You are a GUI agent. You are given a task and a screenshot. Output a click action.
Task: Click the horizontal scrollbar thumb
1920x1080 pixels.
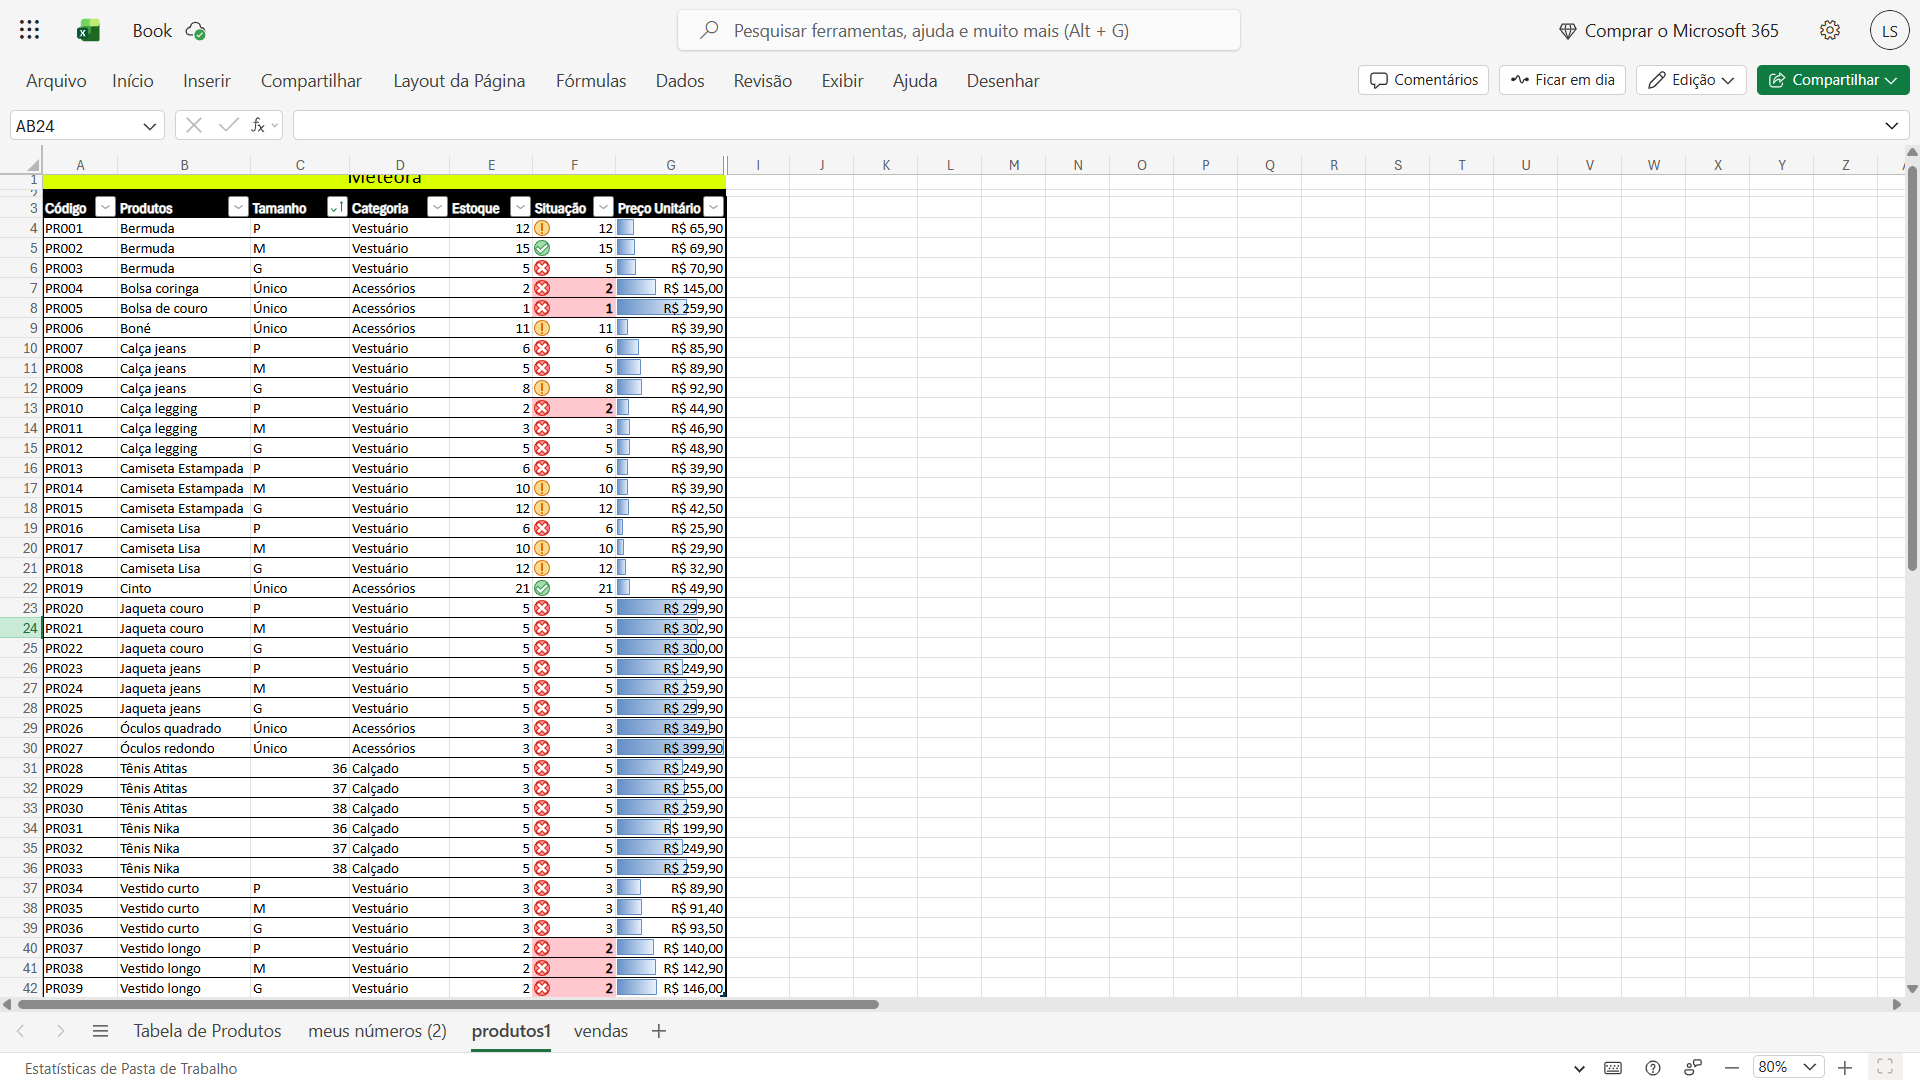click(448, 1004)
